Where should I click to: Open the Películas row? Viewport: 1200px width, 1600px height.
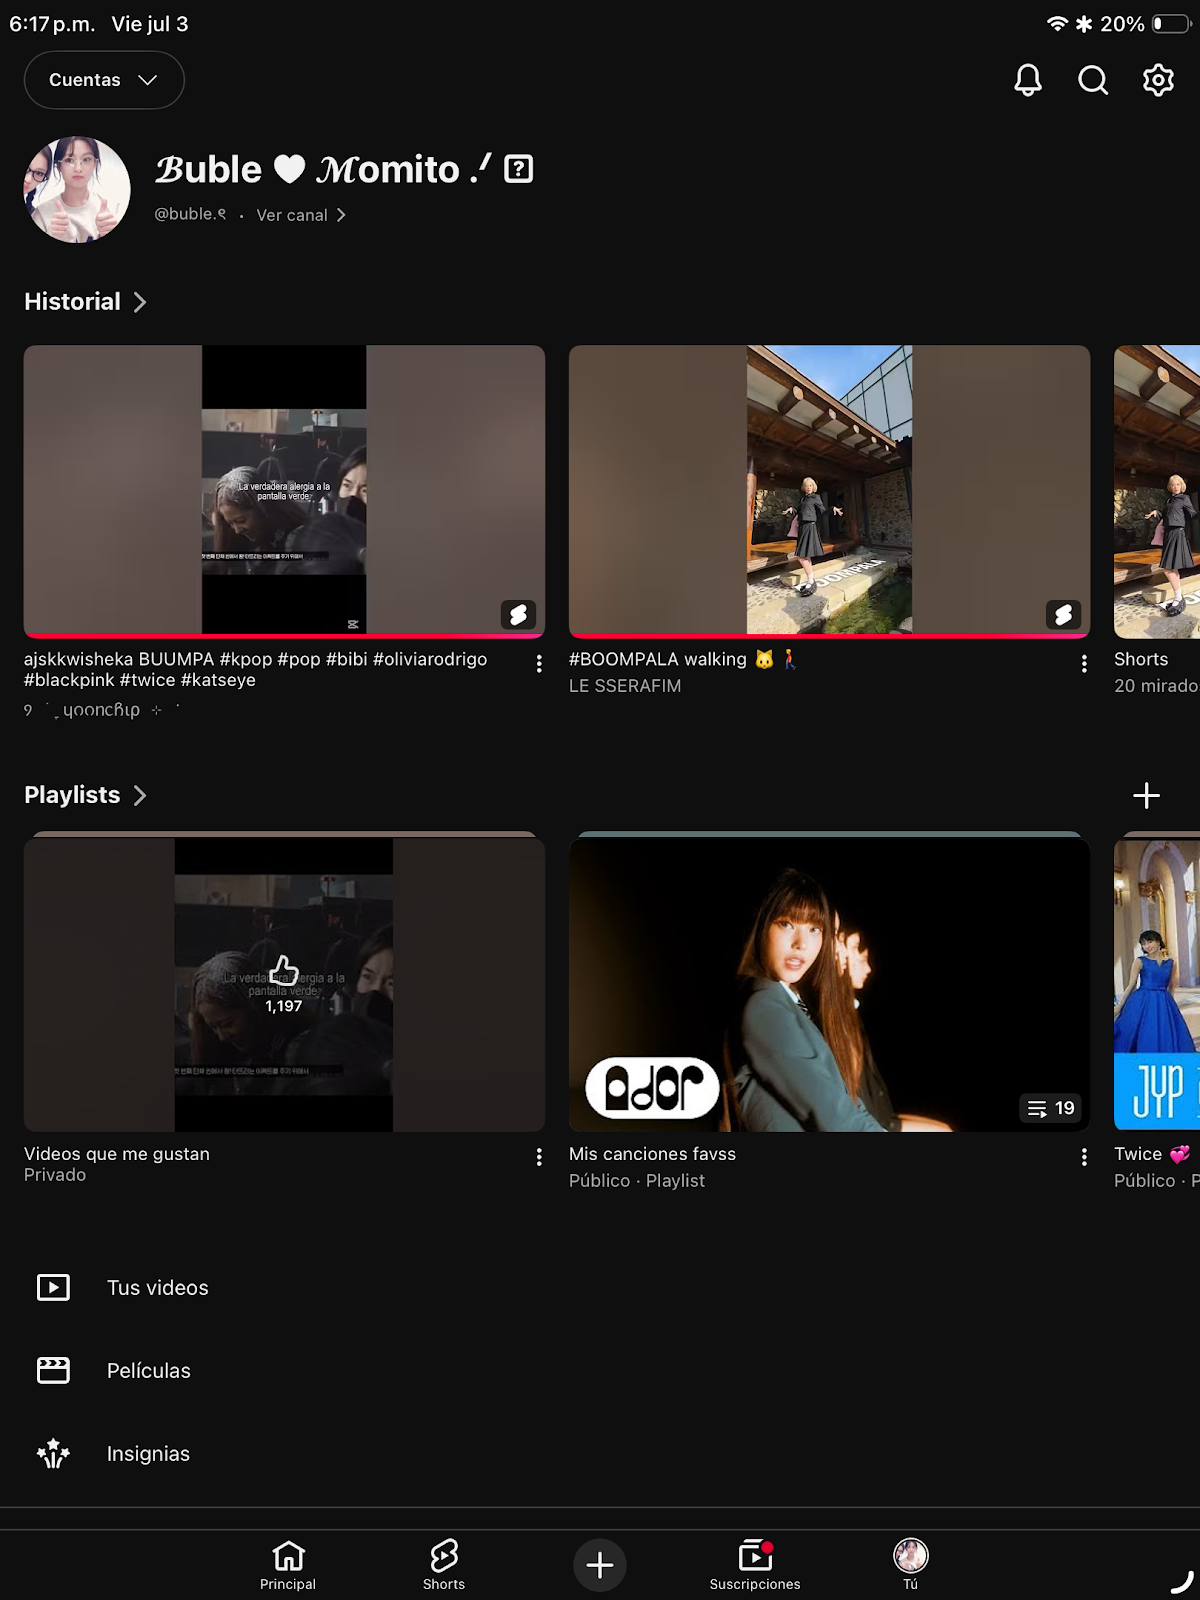click(600, 1371)
